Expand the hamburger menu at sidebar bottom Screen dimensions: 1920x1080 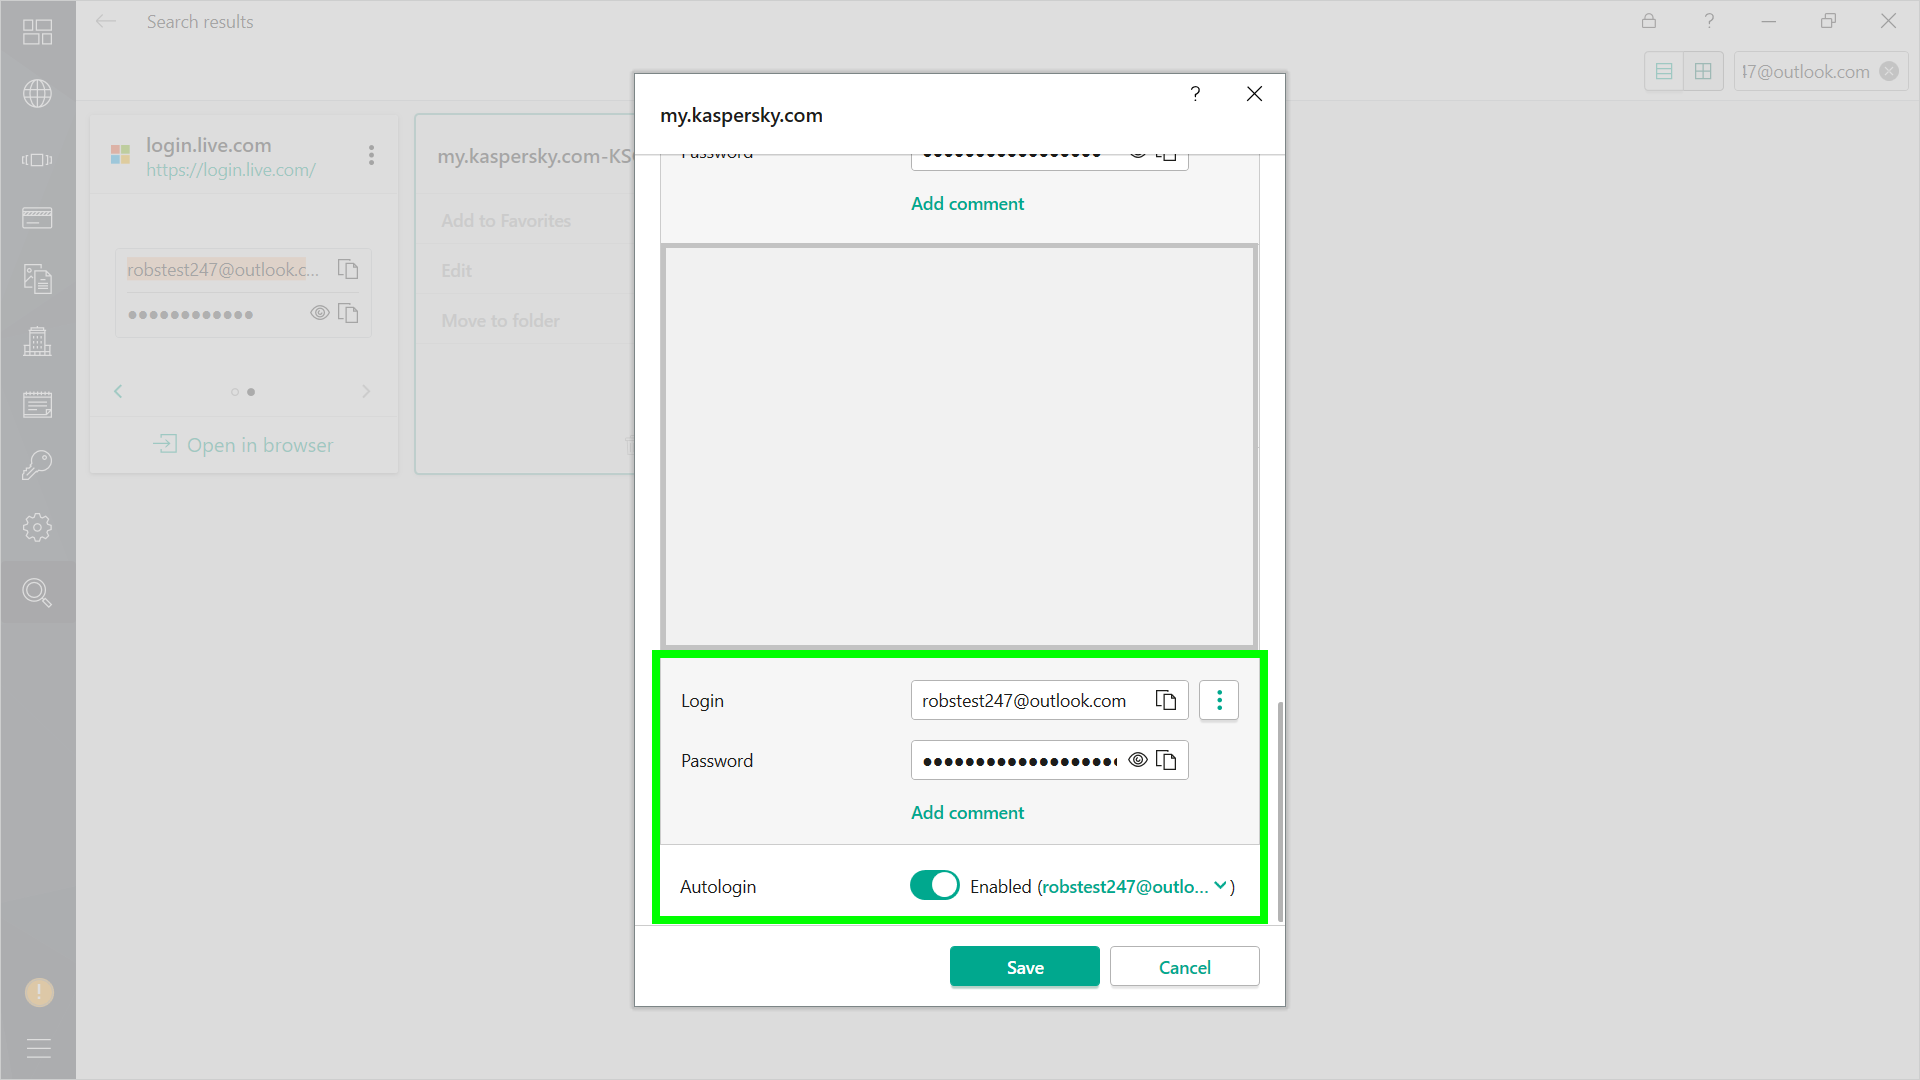tap(38, 1048)
